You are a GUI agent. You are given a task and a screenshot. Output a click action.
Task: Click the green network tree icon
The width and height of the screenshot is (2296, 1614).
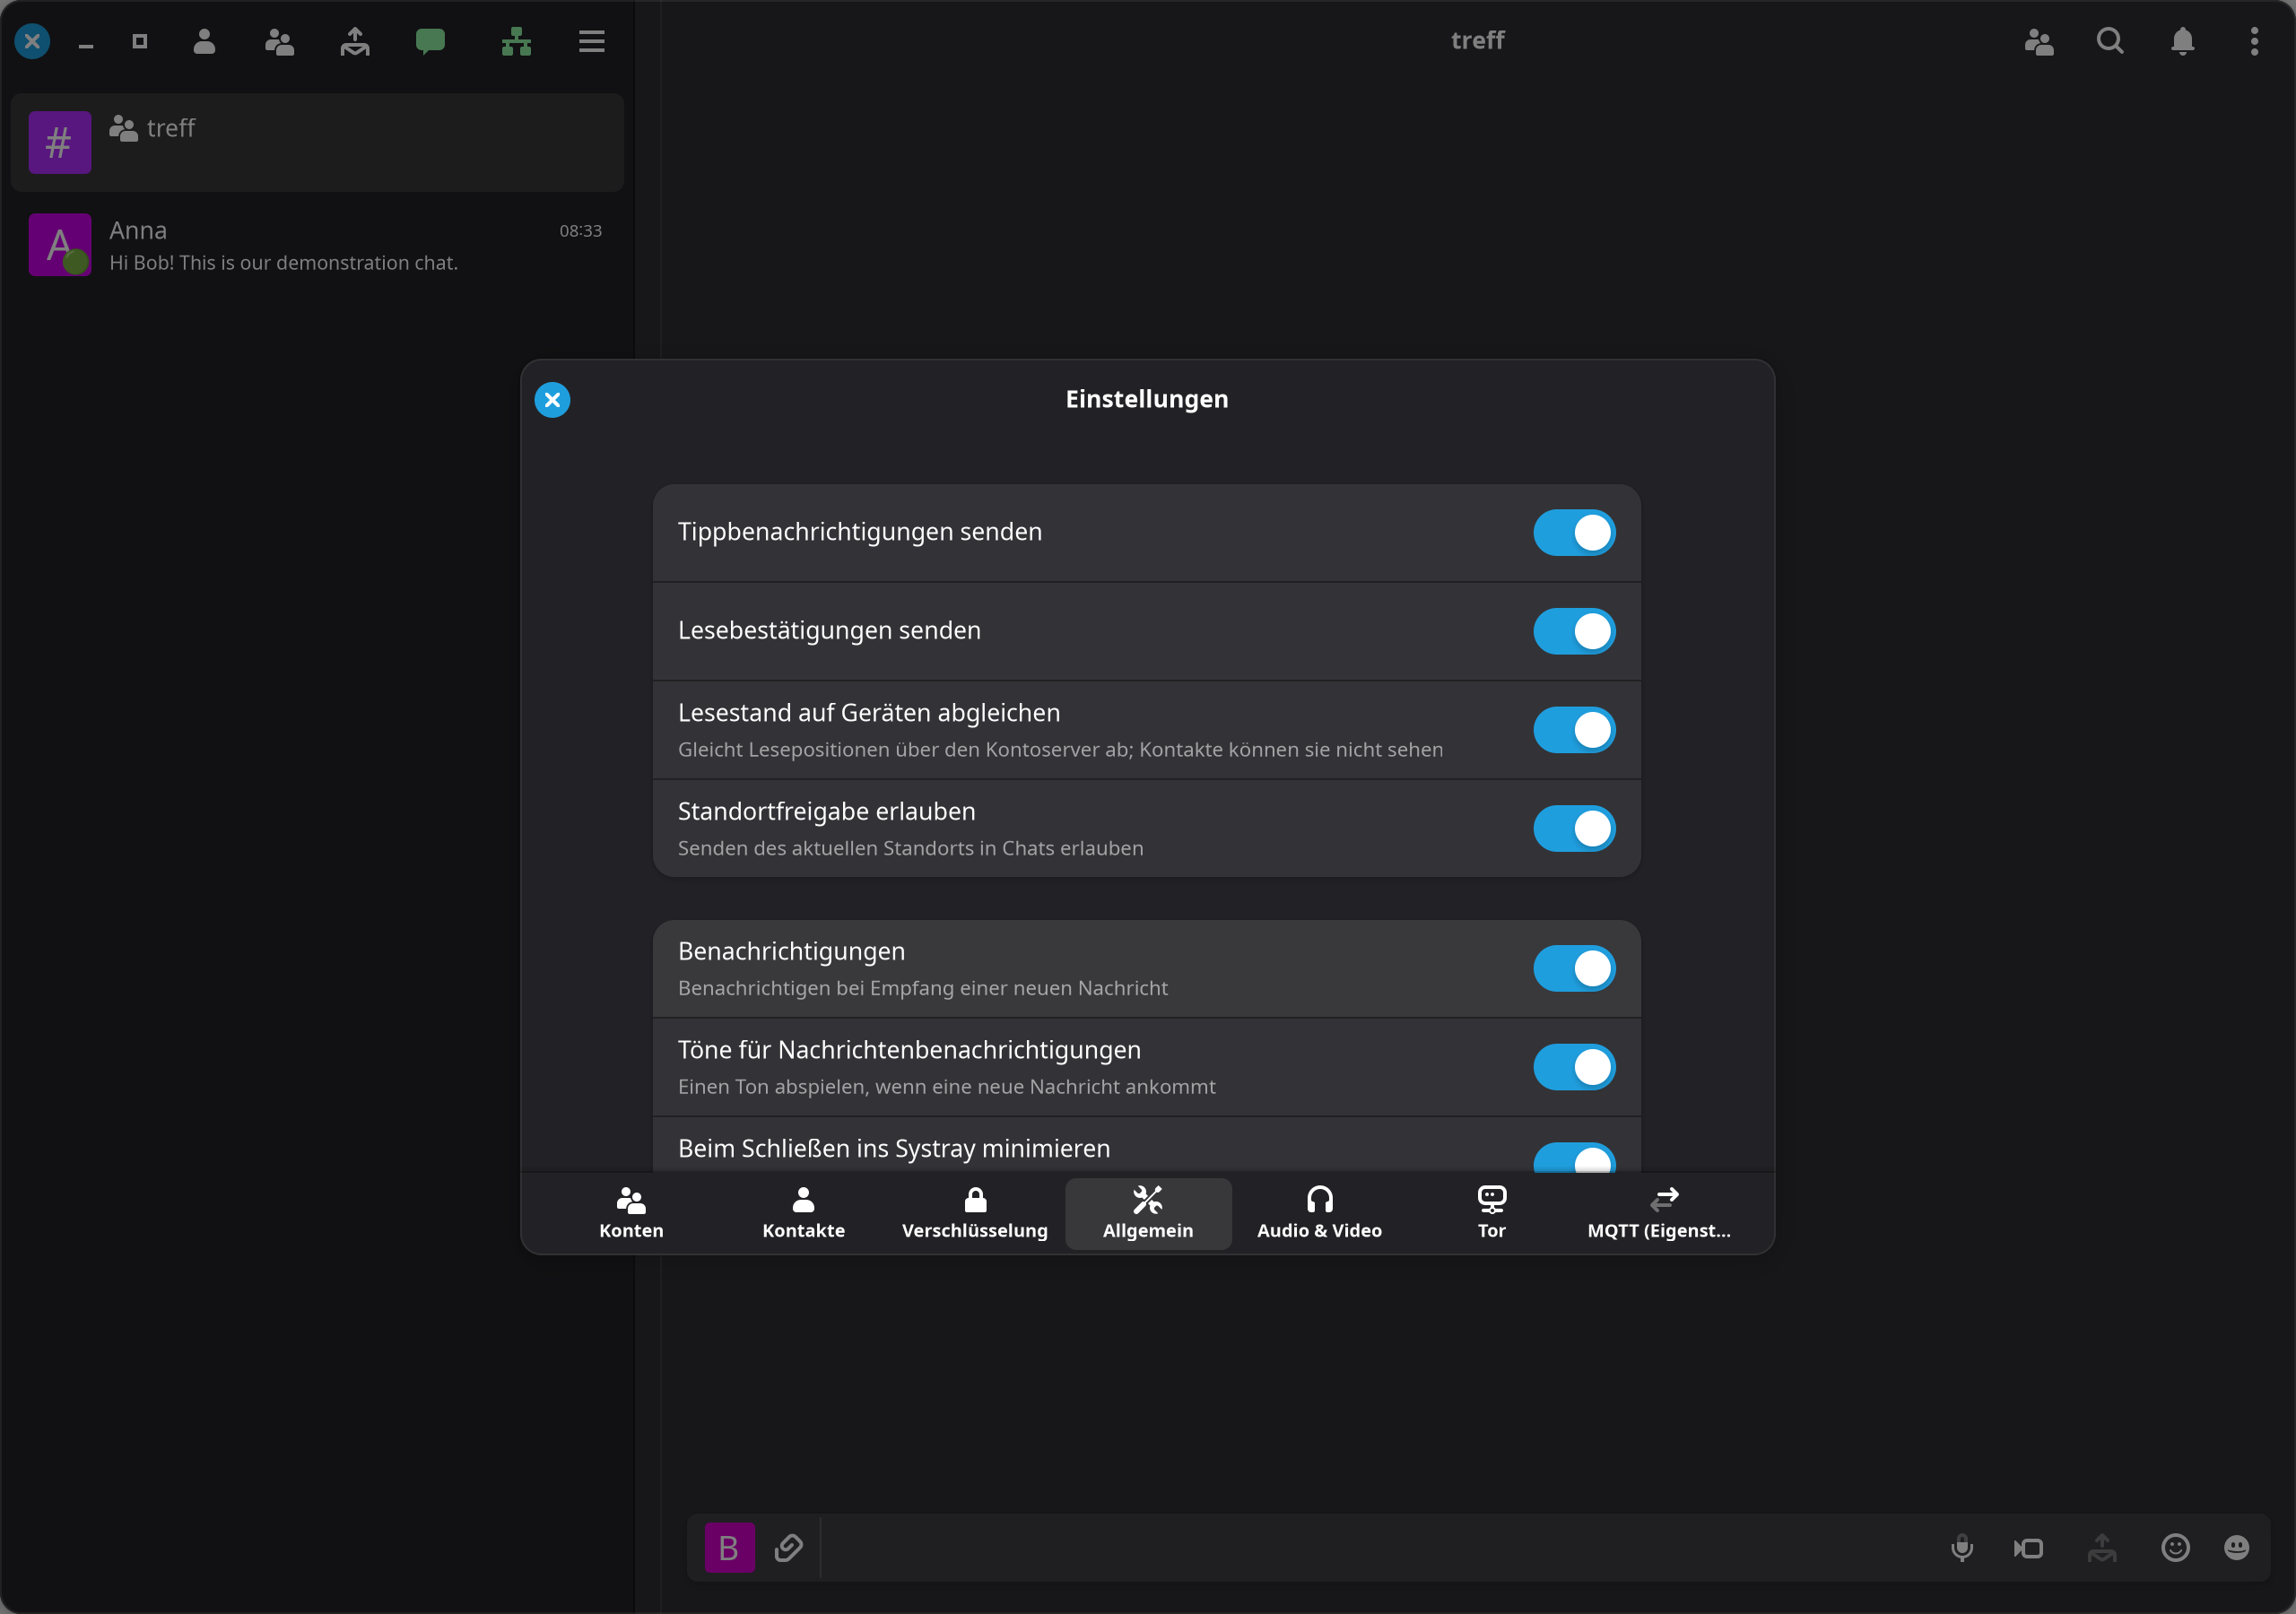click(x=516, y=41)
